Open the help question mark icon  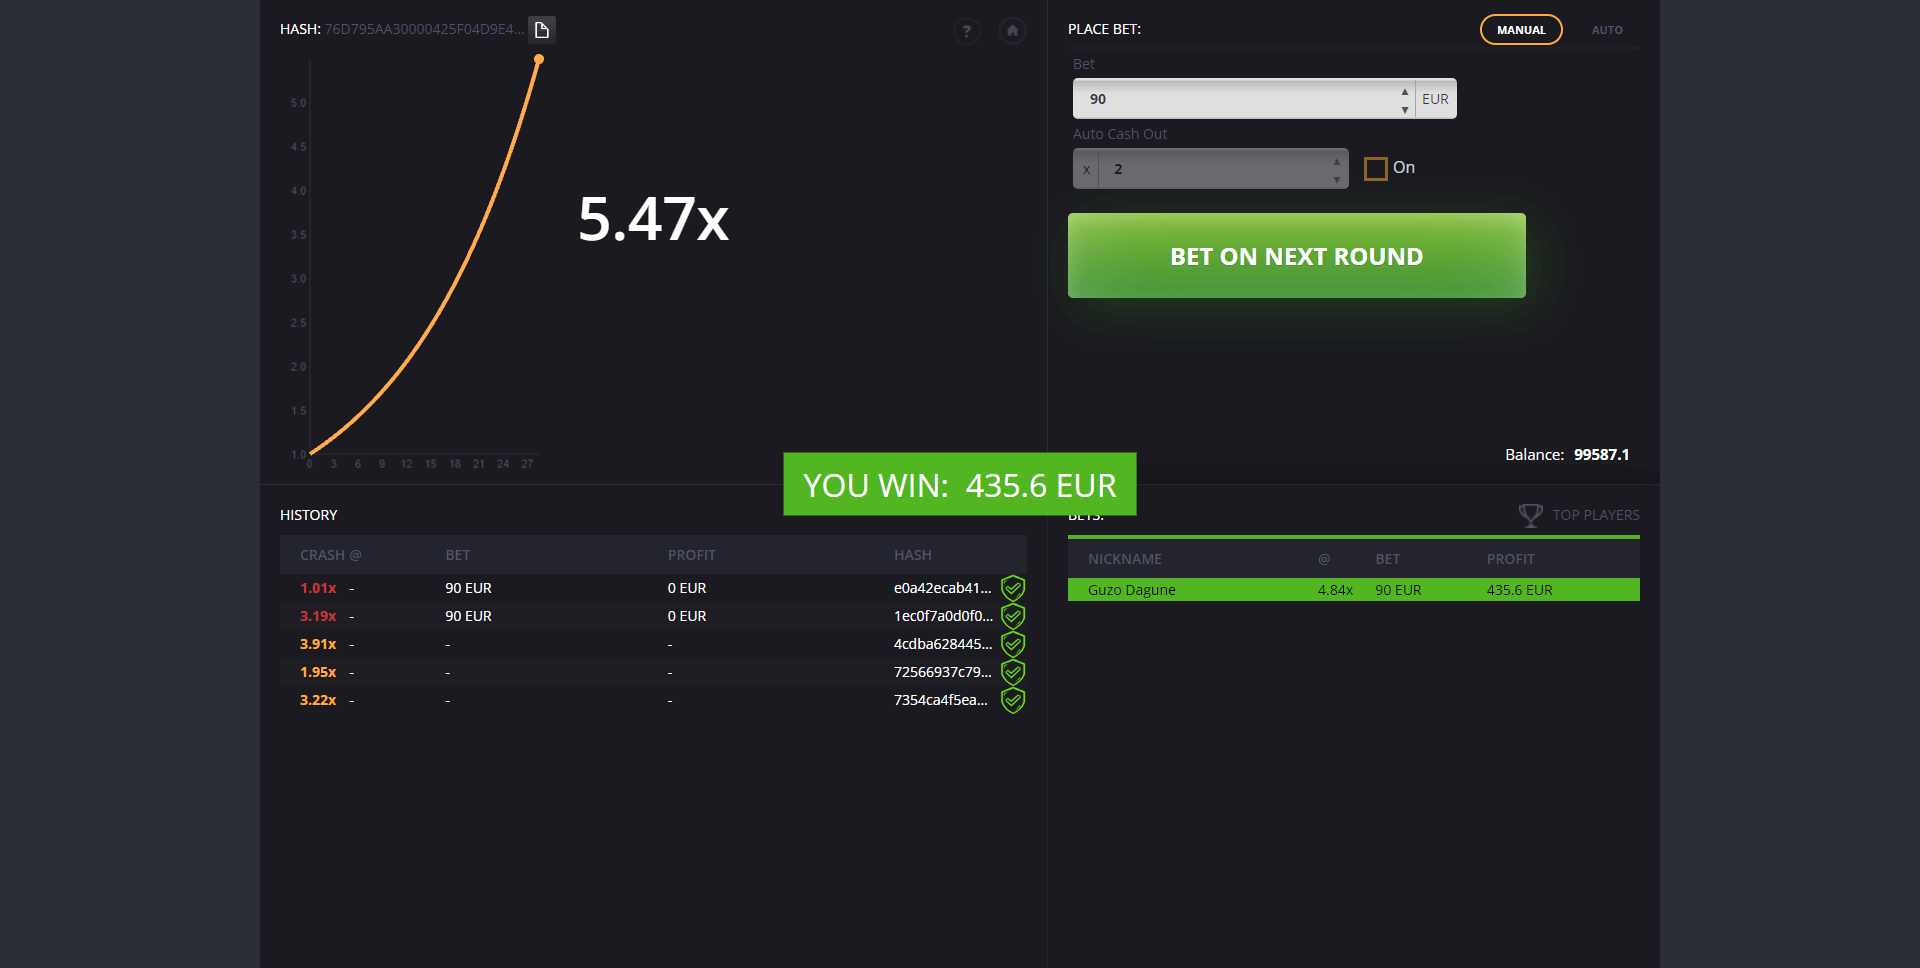coord(966,31)
